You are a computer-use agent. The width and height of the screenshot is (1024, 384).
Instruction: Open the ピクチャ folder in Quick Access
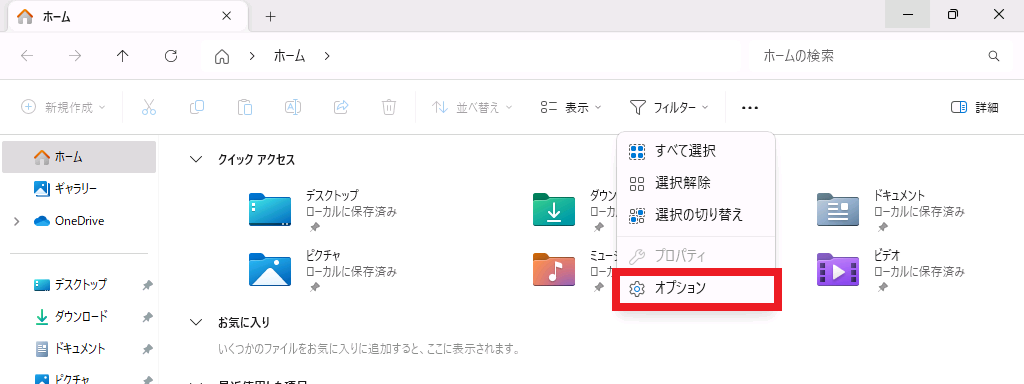[270, 269]
